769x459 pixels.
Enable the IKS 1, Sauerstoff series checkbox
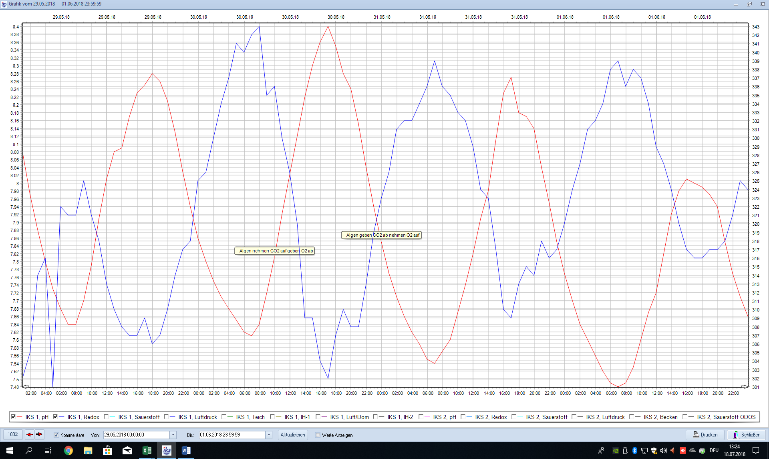pos(107,415)
